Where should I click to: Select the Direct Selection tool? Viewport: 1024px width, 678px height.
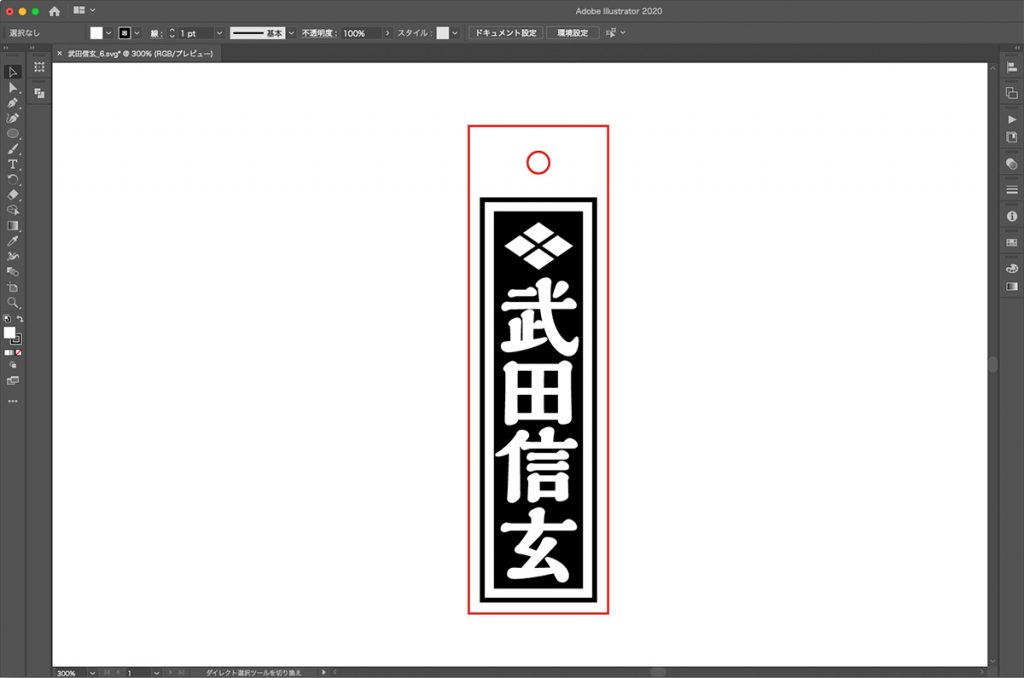[x=12, y=88]
